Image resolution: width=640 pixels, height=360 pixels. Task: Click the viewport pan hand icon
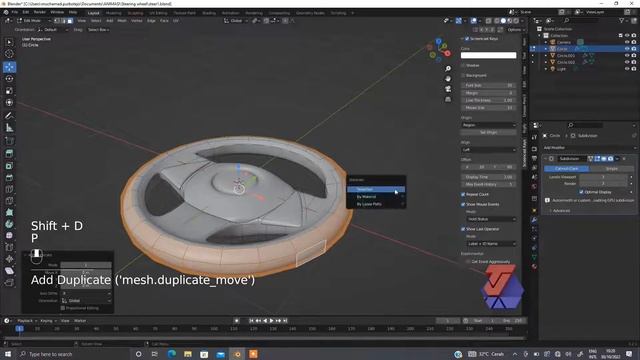(448, 79)
